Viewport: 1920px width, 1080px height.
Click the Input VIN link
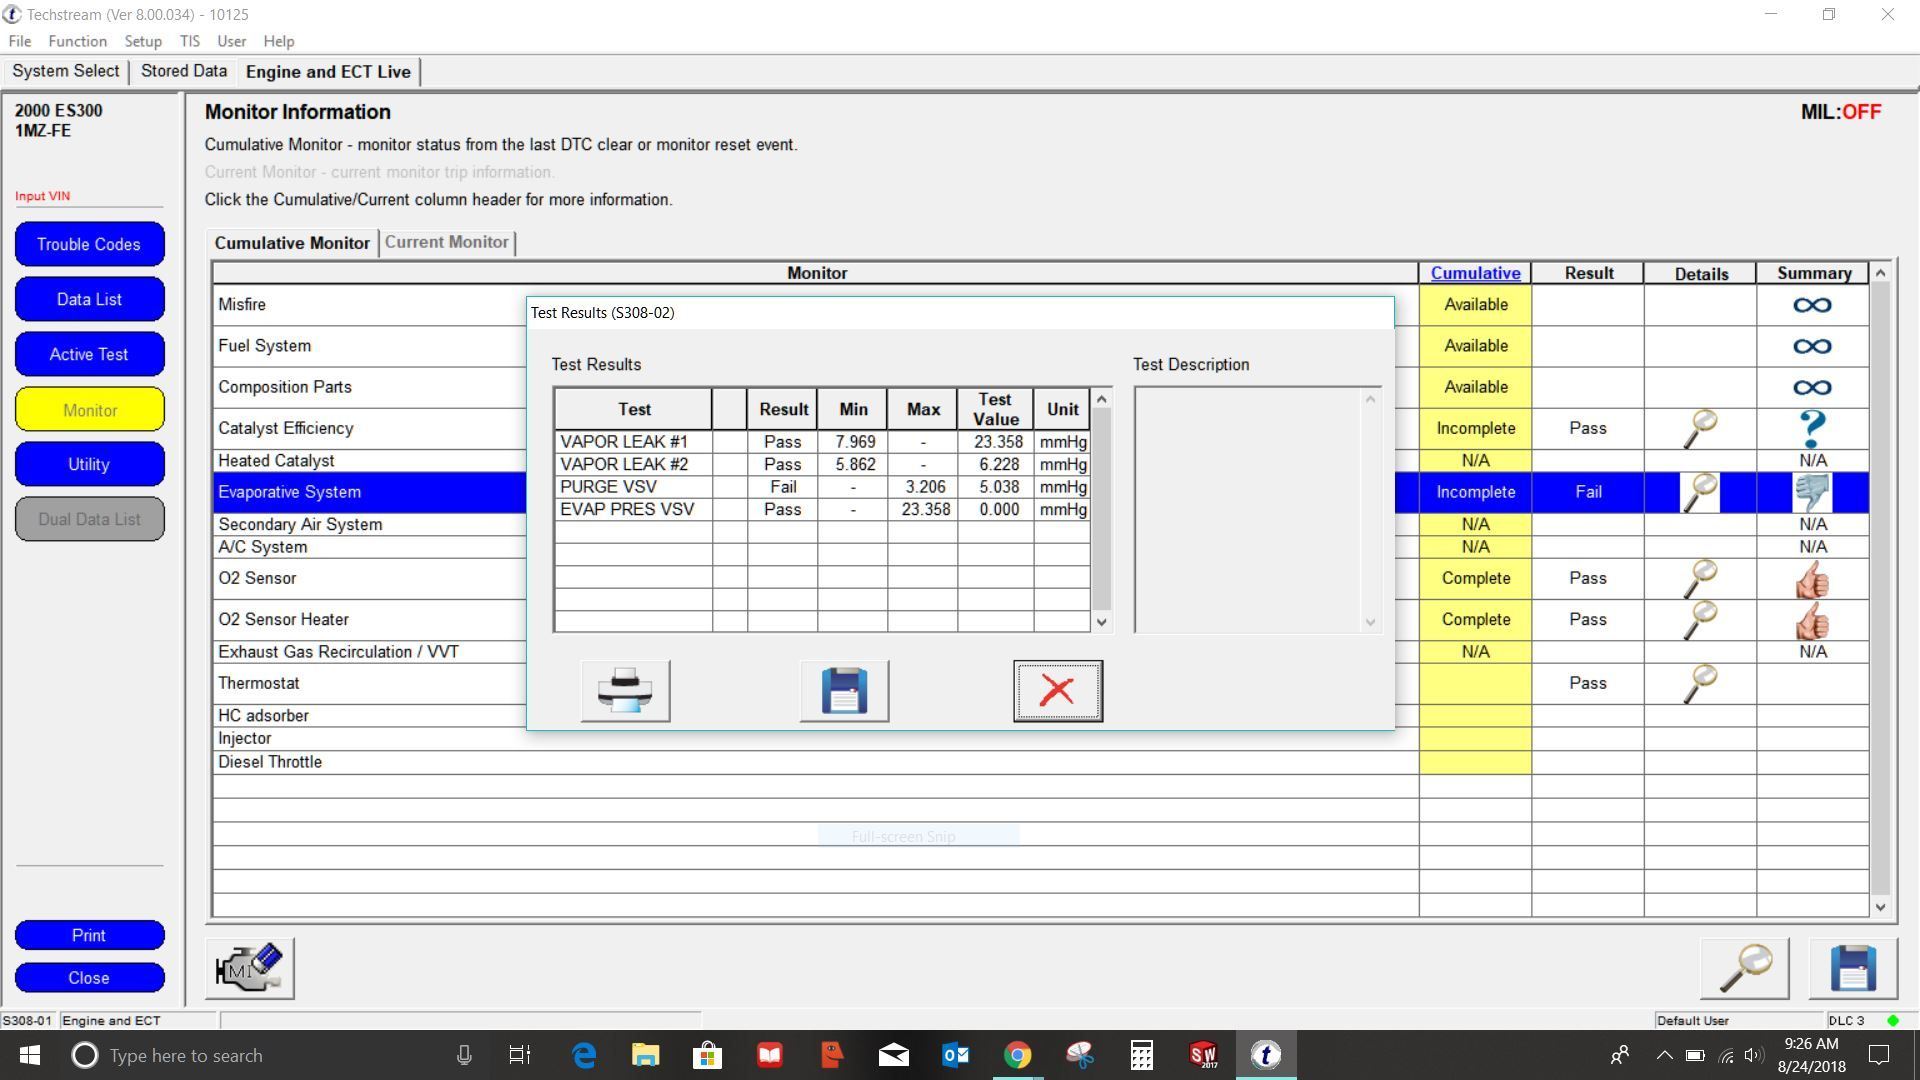point(42,196)
